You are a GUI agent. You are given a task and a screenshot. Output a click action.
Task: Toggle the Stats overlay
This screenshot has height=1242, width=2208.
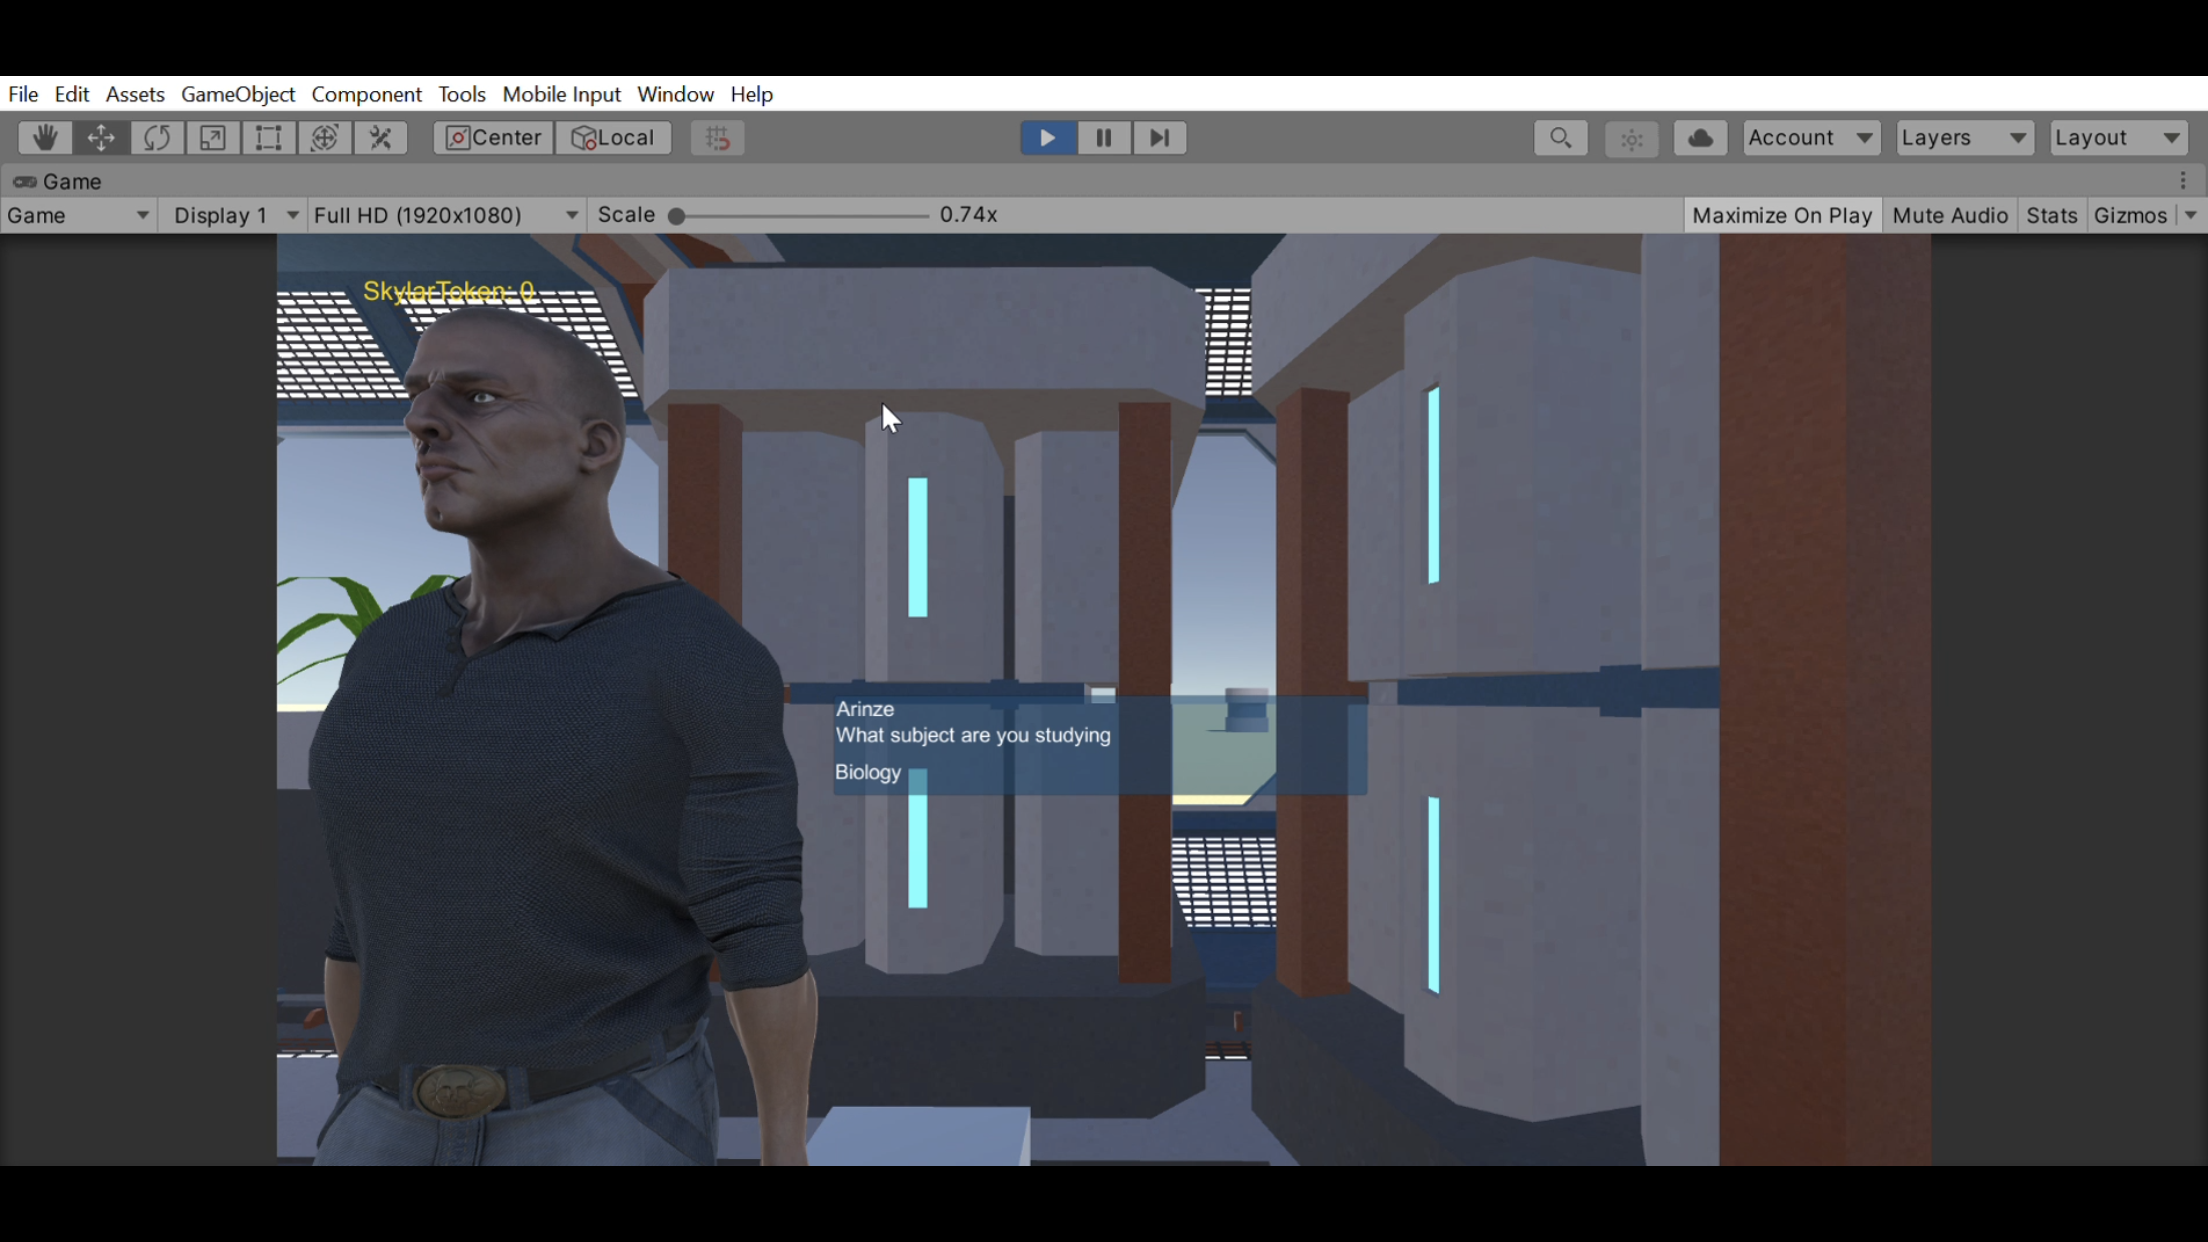pyautogui.click(x=2051, y=215)
